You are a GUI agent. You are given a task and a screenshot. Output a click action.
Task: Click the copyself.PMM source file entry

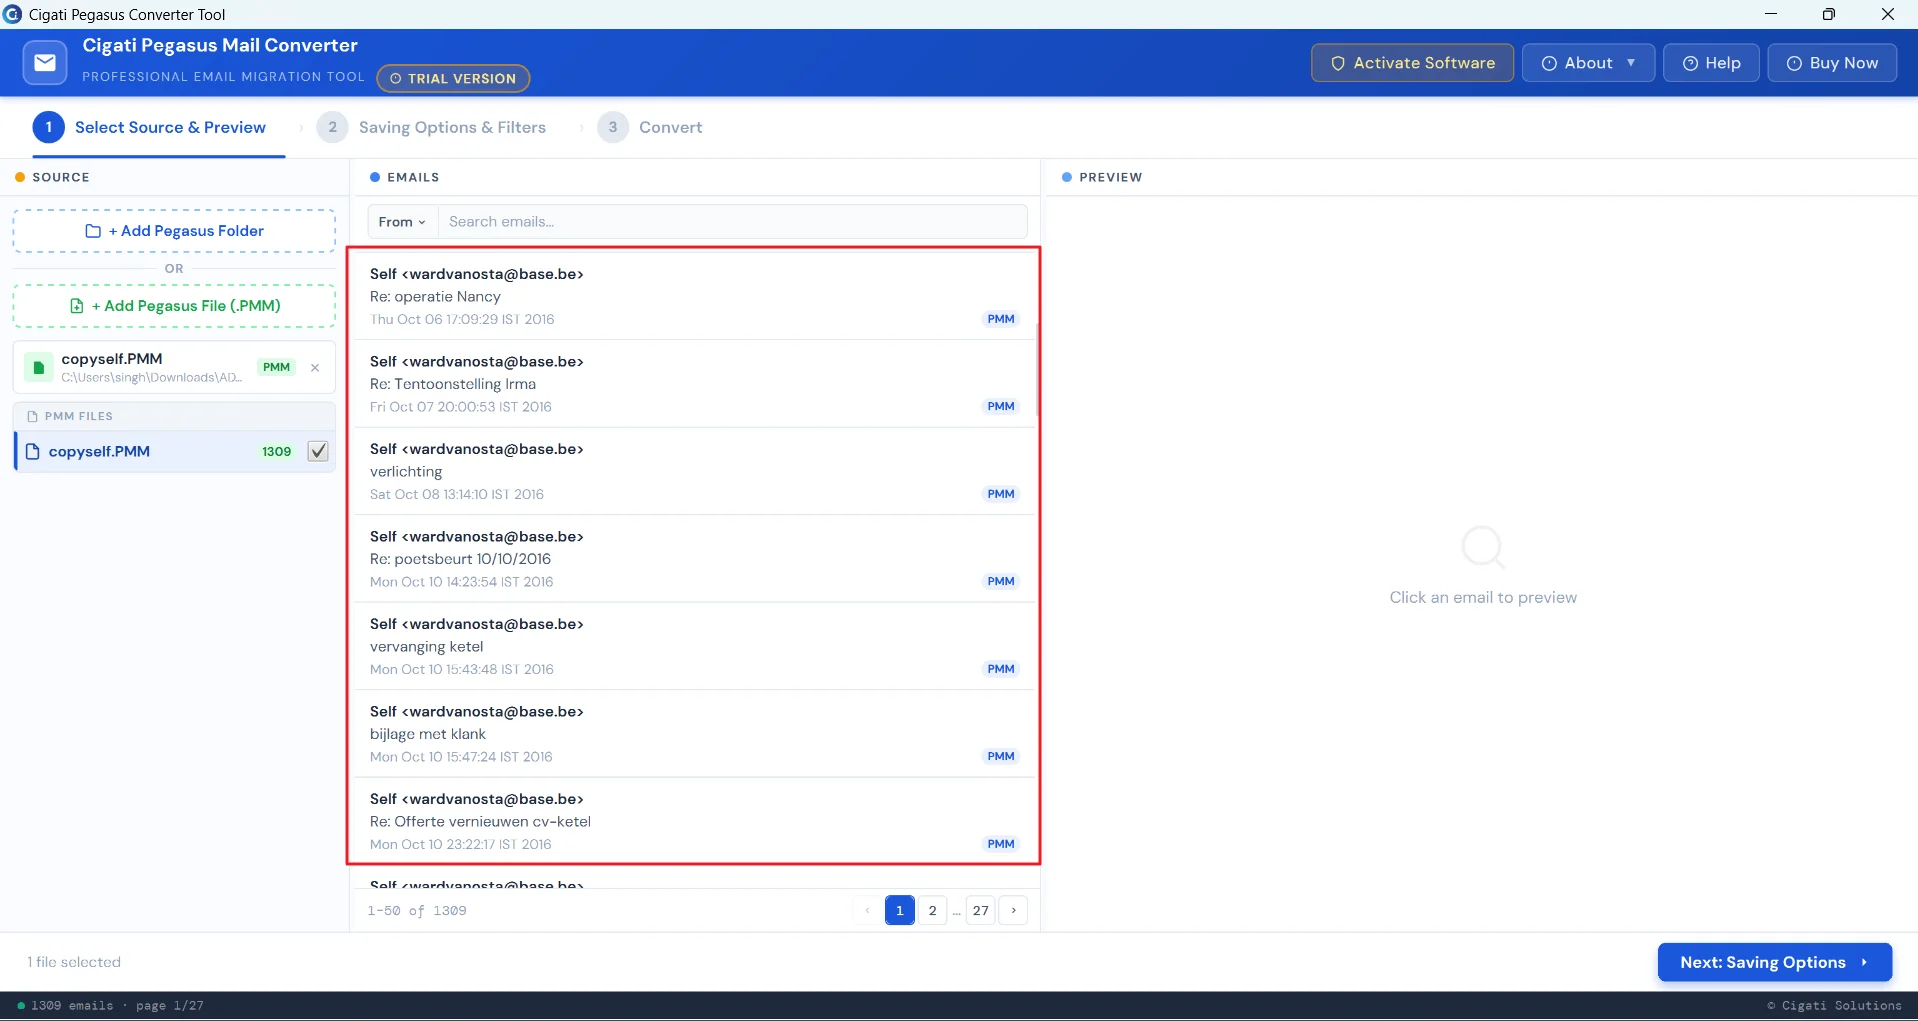click(174, 367)
